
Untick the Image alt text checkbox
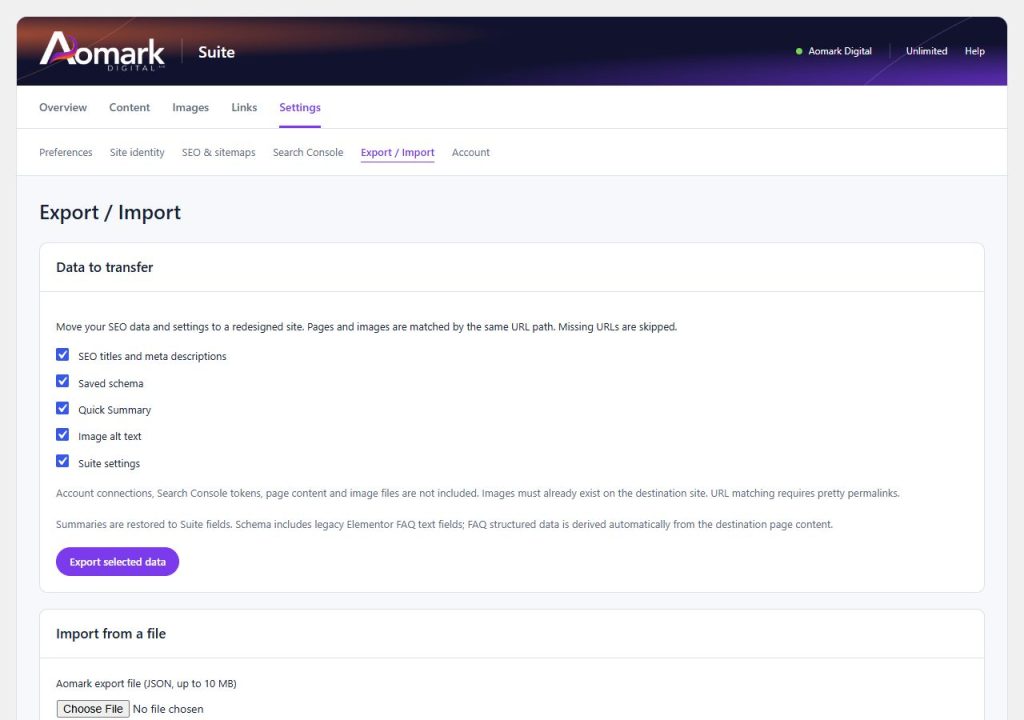(x=63, y=435)
